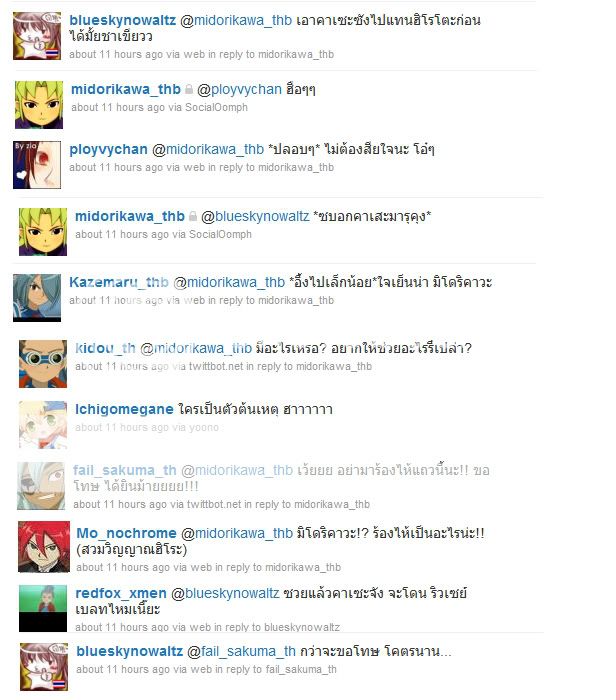This screenshot has width=616, height=700.
Task: Click Ichigomegane avatar image
Action: (43, 425)
